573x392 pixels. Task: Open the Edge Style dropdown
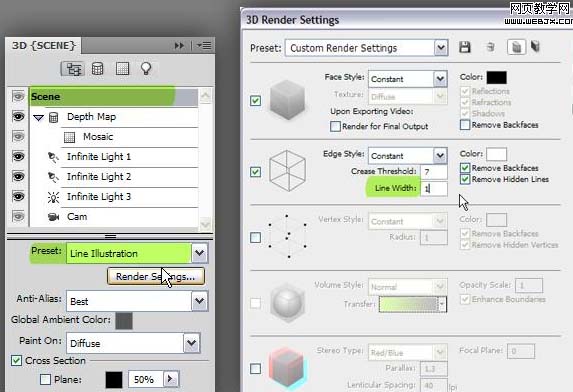[440, 156]
